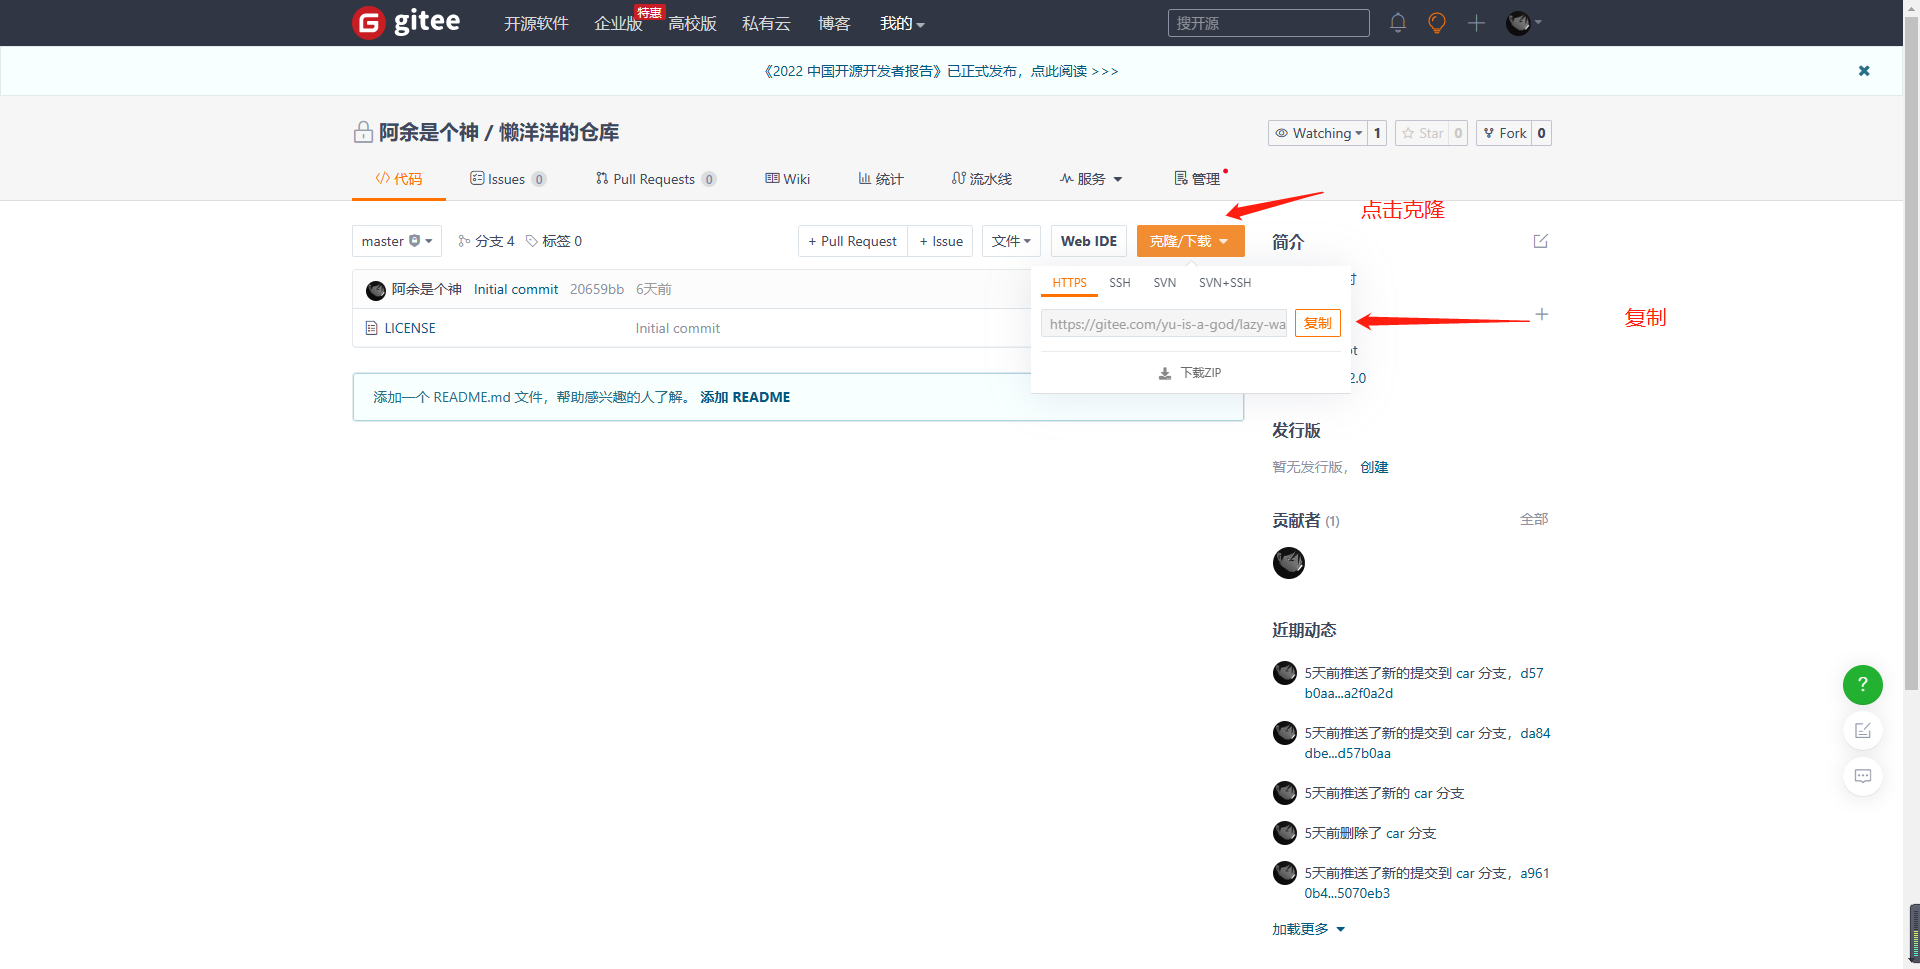Fork the repository
This screenshot has width=1920, height=969.
click(1505, 133)
